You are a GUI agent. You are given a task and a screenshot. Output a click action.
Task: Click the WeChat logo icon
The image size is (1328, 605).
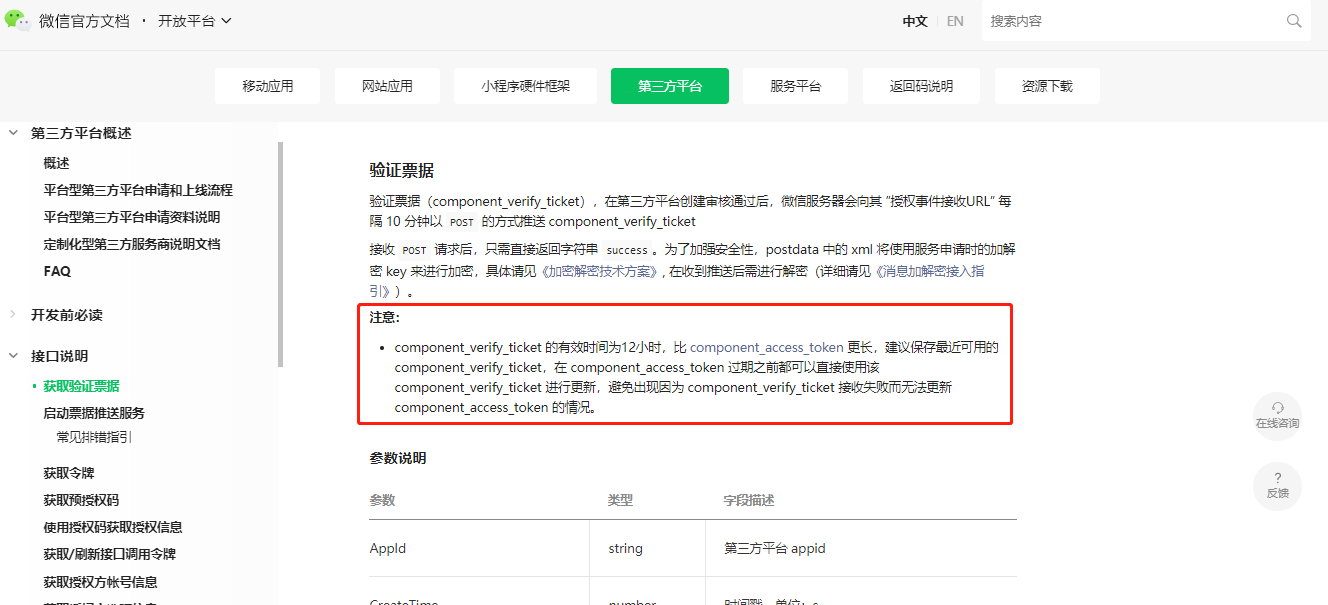click(x=18, y=20)
